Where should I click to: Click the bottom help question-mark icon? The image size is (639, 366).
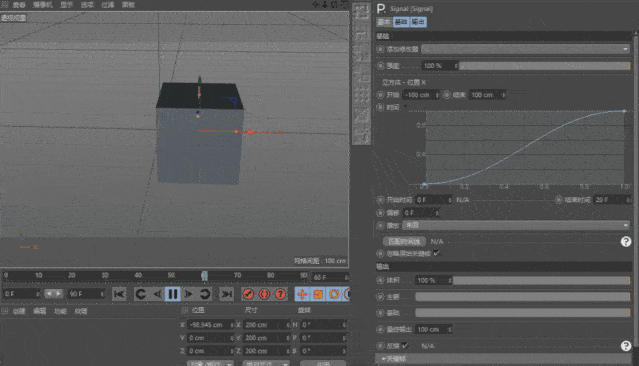(626, 346)
